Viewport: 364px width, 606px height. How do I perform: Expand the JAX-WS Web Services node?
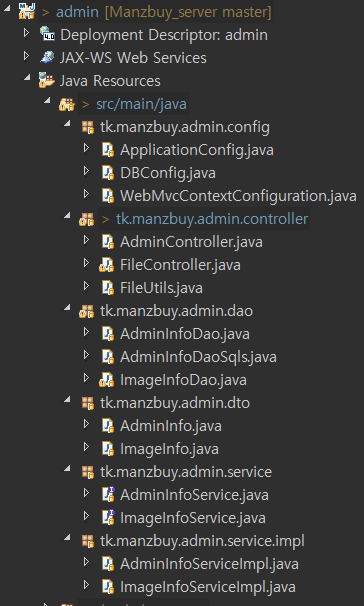[27, 56]
